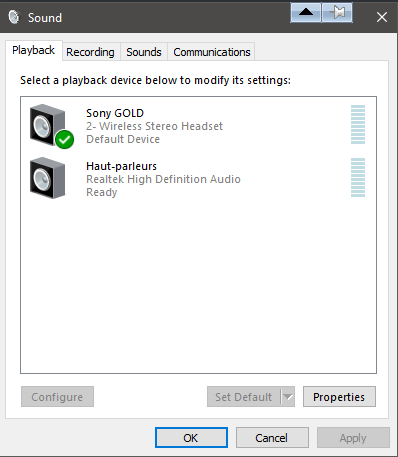
Task: Expand the Set Default dropdown arrow
Action: [x=288, y=397]
